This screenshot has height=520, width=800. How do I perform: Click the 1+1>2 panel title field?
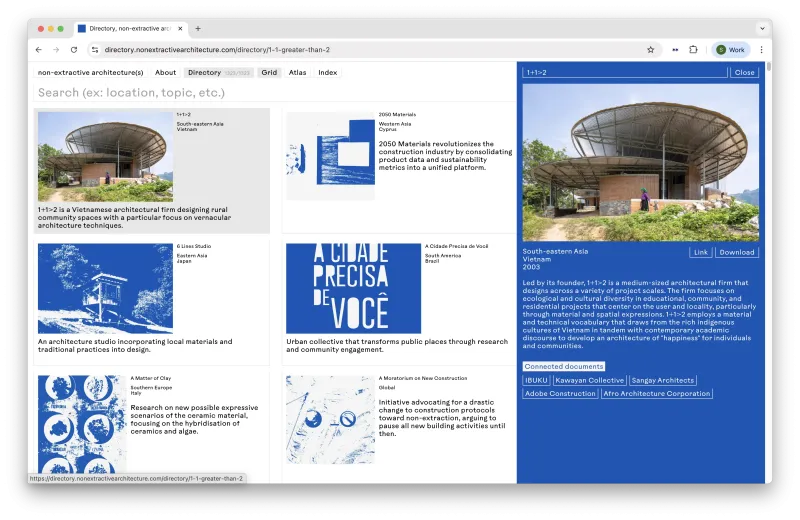click(x=624, y=72)
